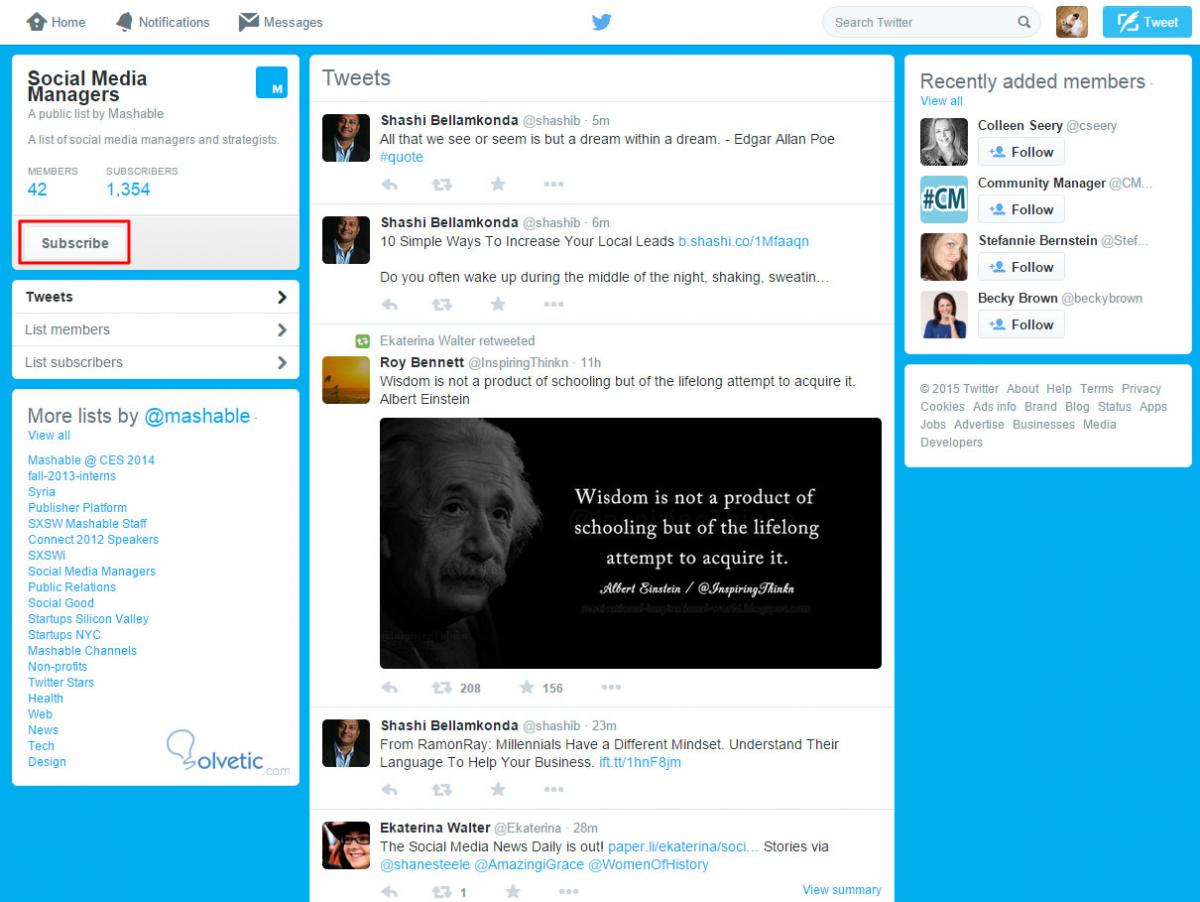The width and height of the screenshot is (1200, 902).
Task: Open the Public Relations list
Action: (x=72, y=587)
